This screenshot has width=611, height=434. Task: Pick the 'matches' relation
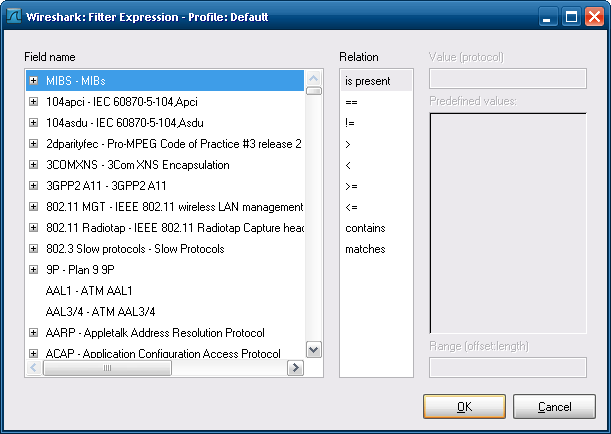365,249
